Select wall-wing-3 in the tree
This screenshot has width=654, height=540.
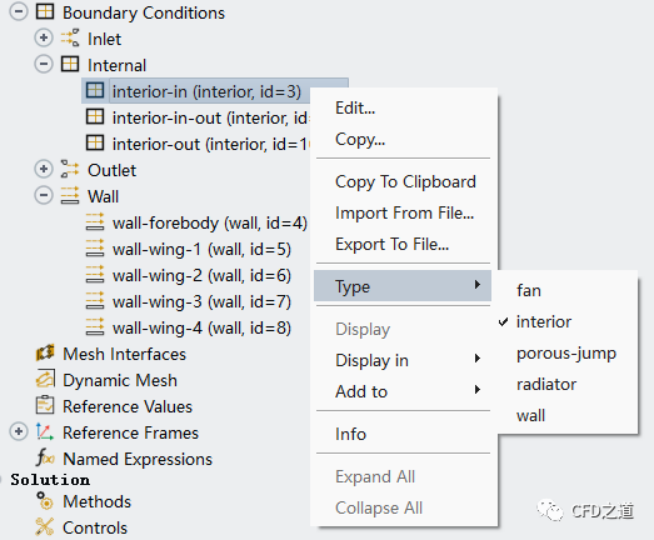click(201, 301)
